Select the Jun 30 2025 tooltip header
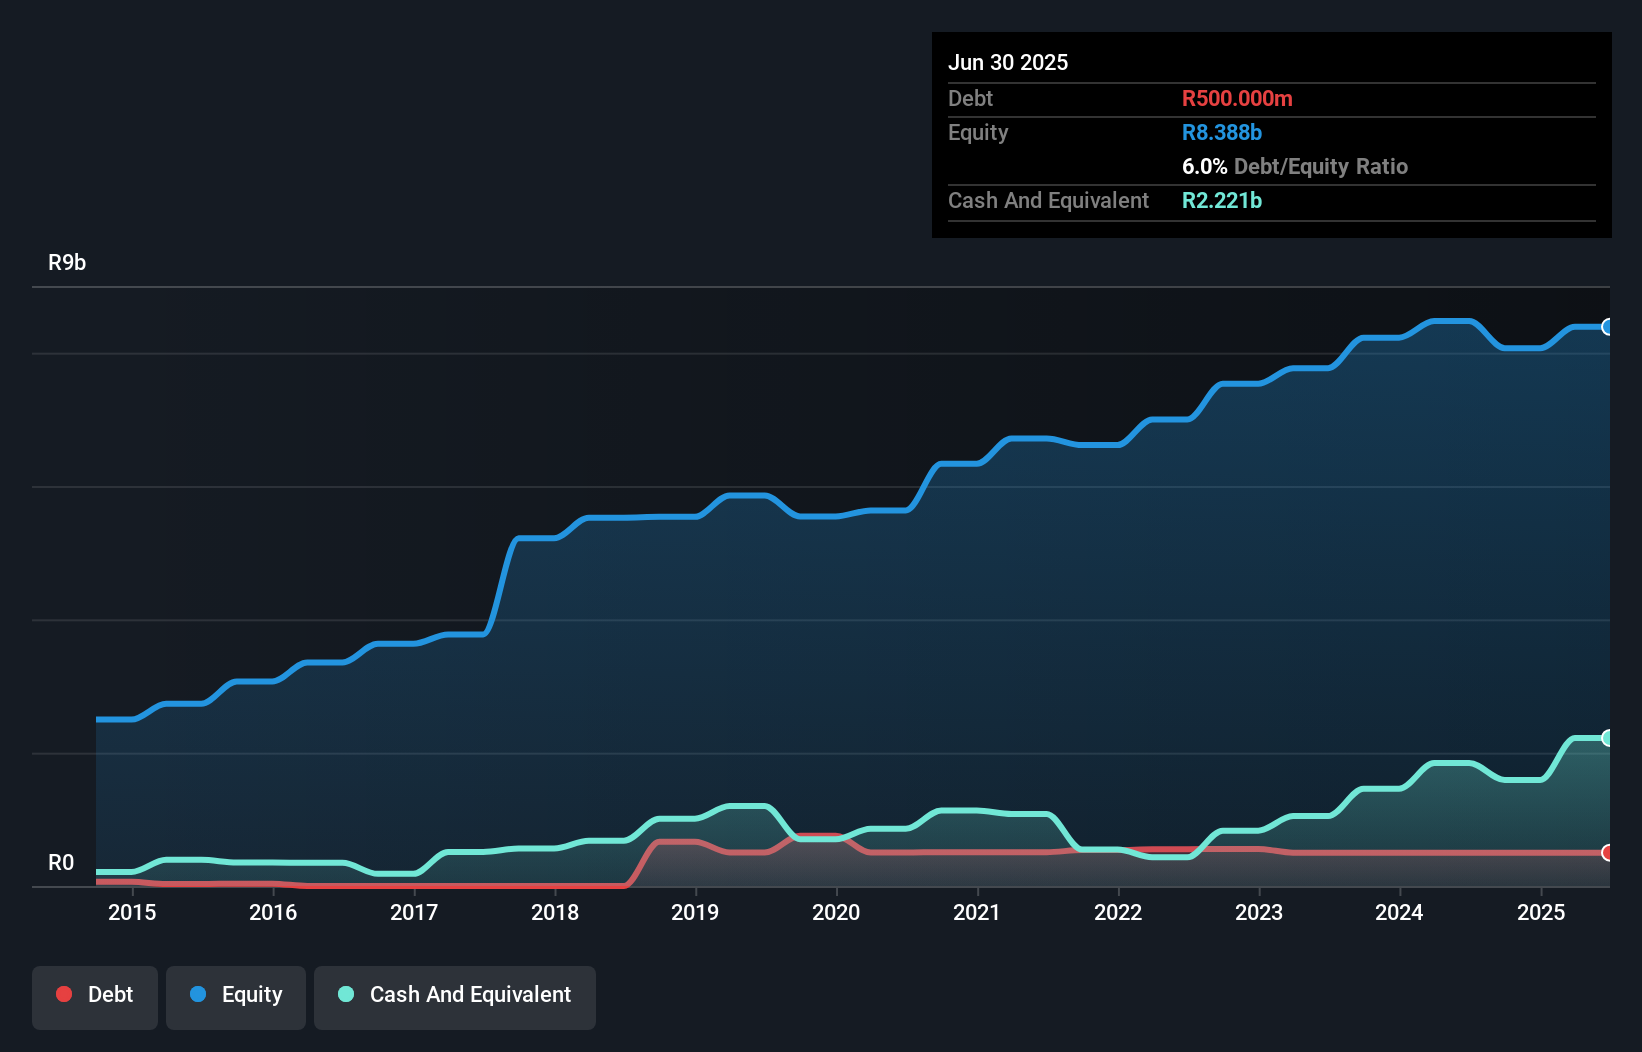Screen dimensions: 1642x1052 point(1008,62)
